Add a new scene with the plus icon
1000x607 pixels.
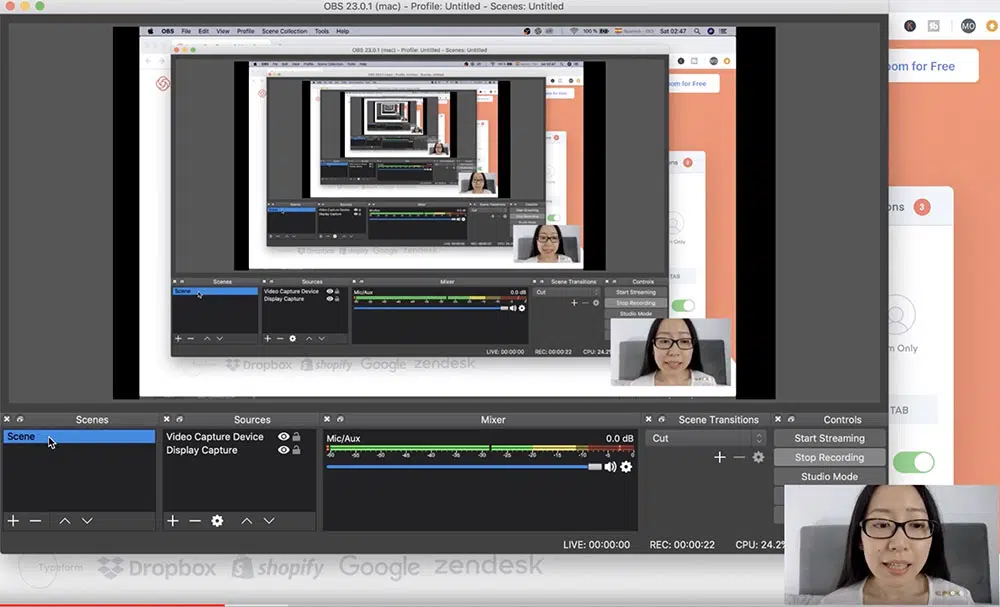click(13, 521)
